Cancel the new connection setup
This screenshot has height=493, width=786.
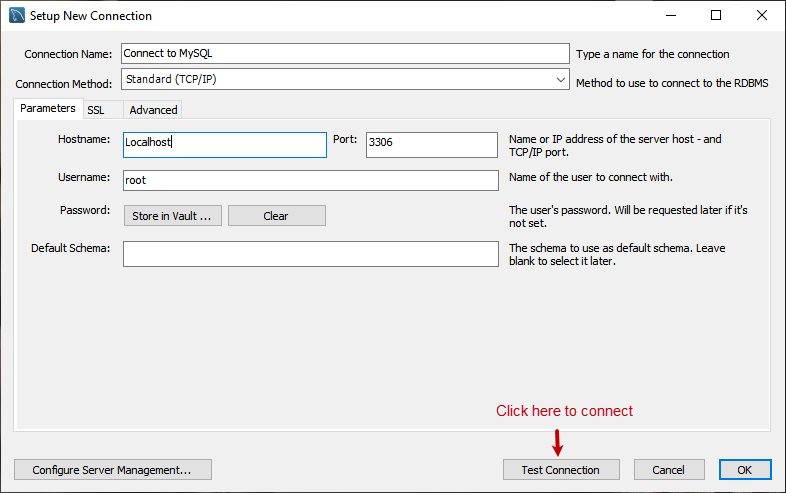point(669,470)
